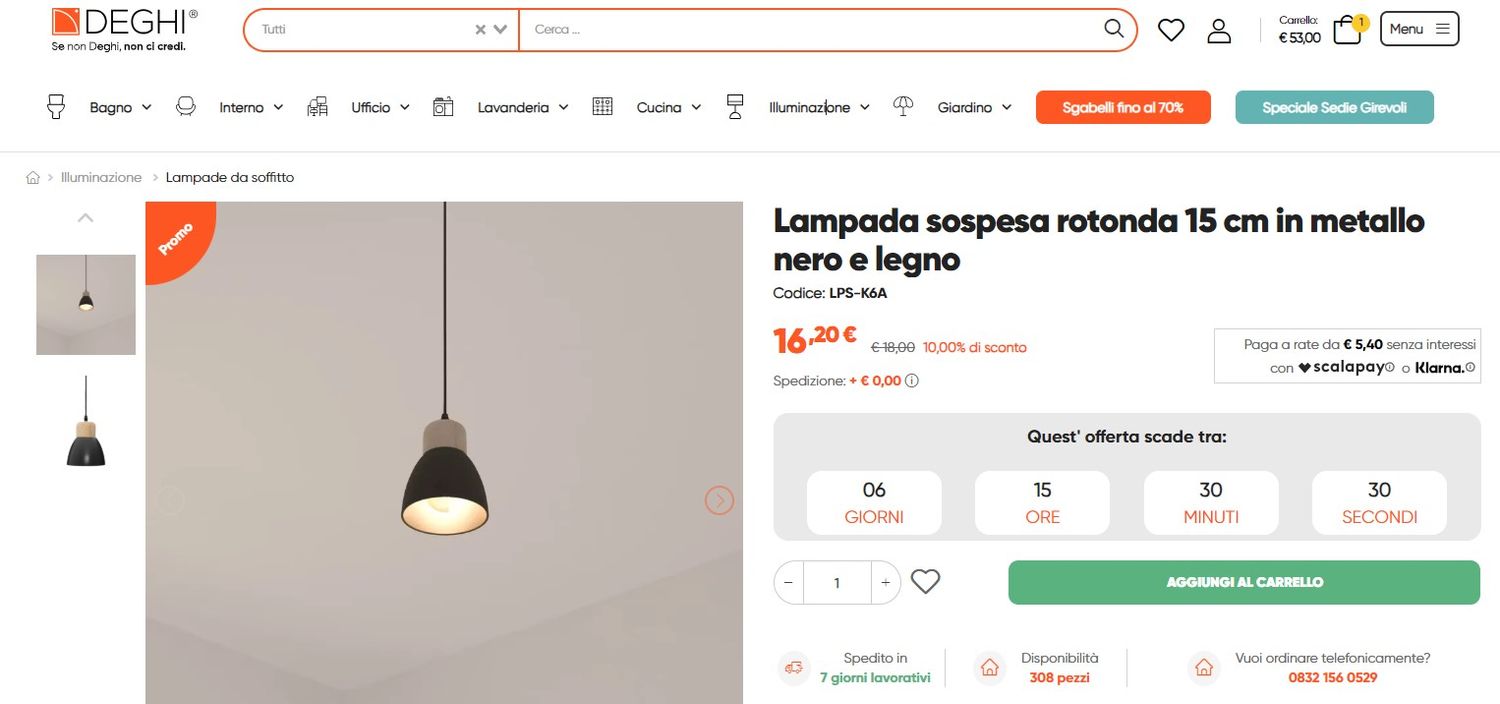Screen dimensions: 1500x704
Task: Open the Cucina category menu
Action: point(668,108)
